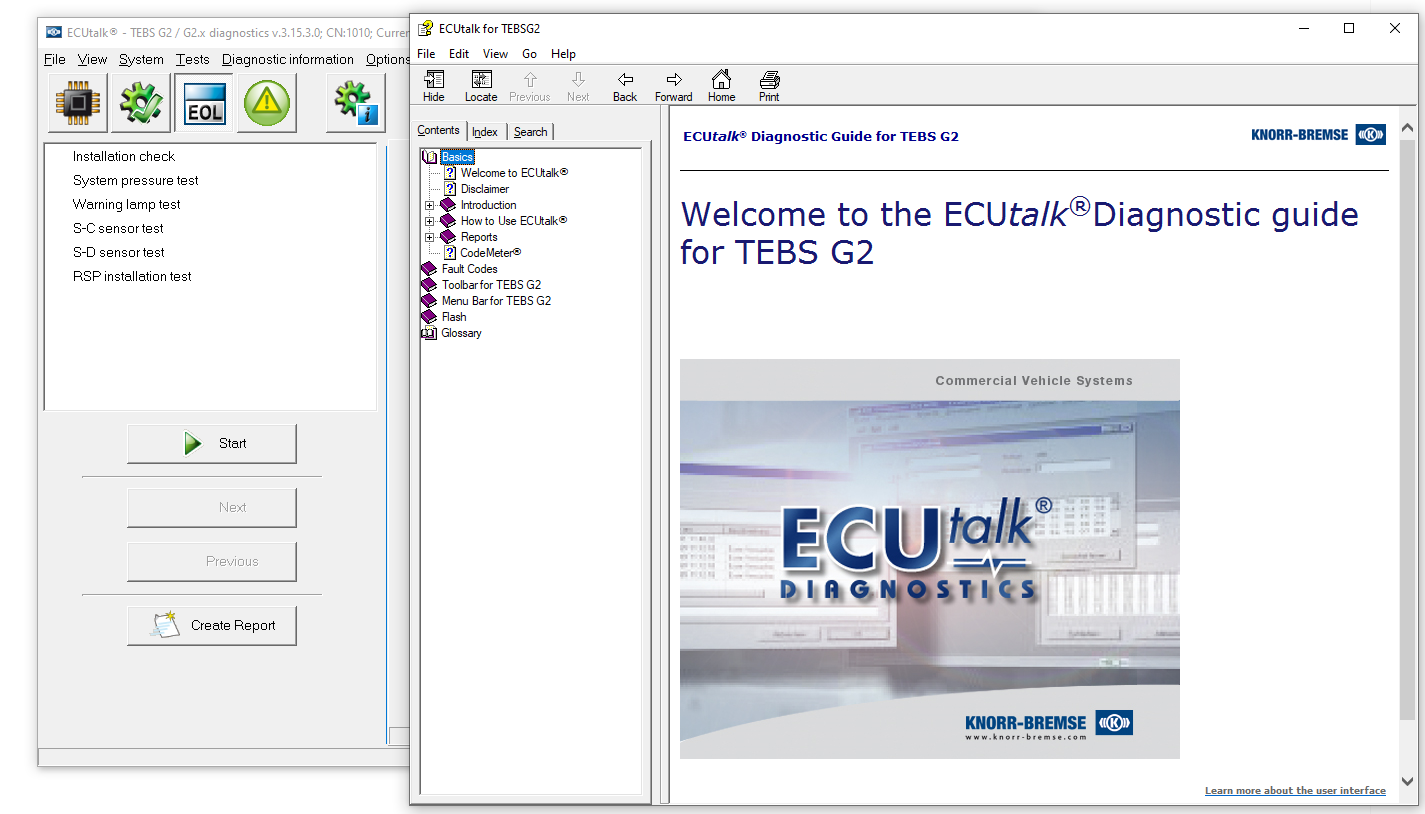Open the Help menu in help window

pos(563,54)
